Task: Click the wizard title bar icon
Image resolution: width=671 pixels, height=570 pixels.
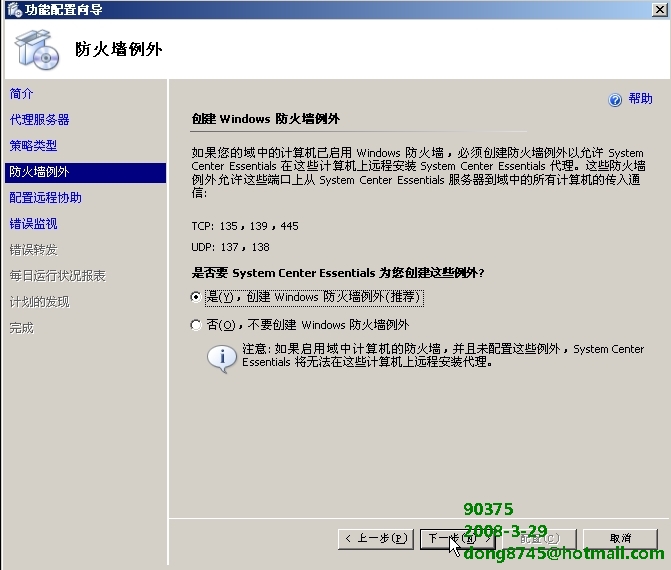Action: pyautogui.click(x=14, y=9)
